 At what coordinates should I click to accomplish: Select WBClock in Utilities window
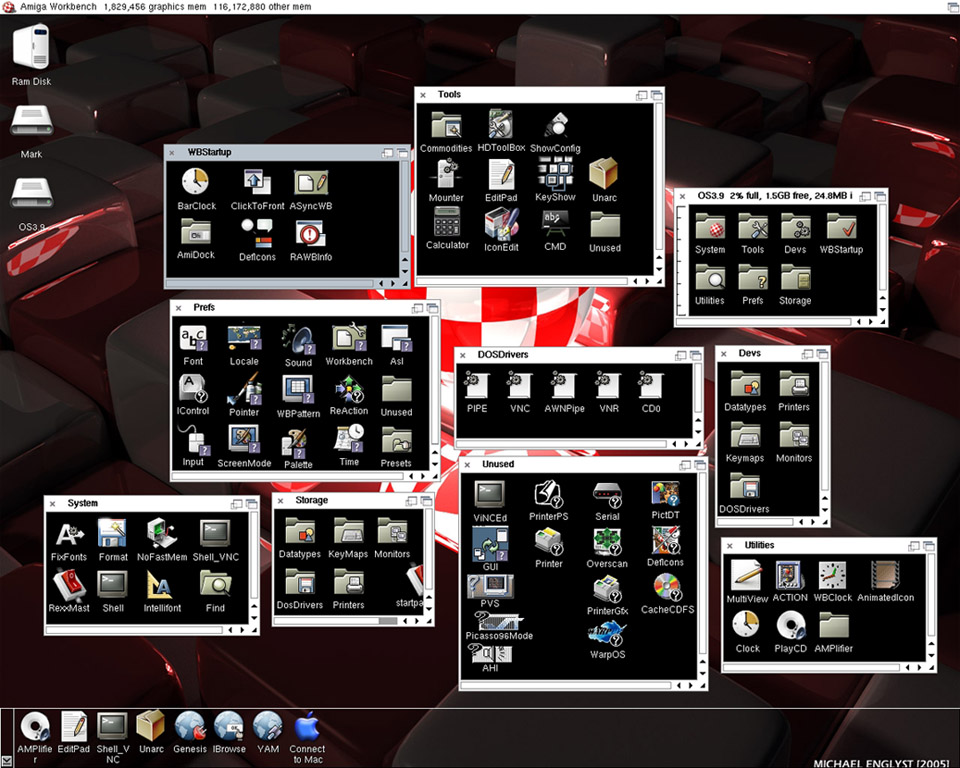(x=833, y=576)
